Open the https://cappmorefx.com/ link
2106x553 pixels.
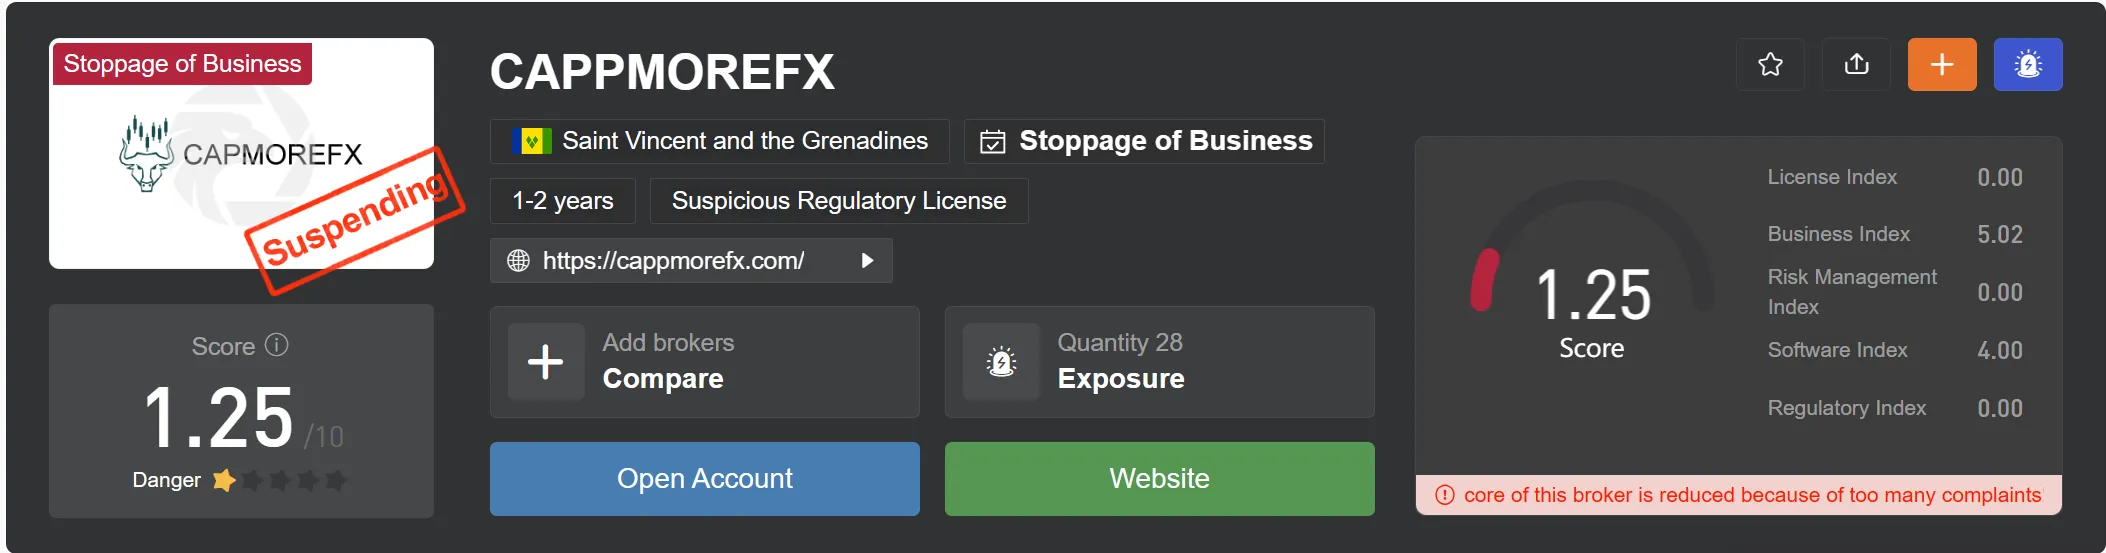(673, 261)
